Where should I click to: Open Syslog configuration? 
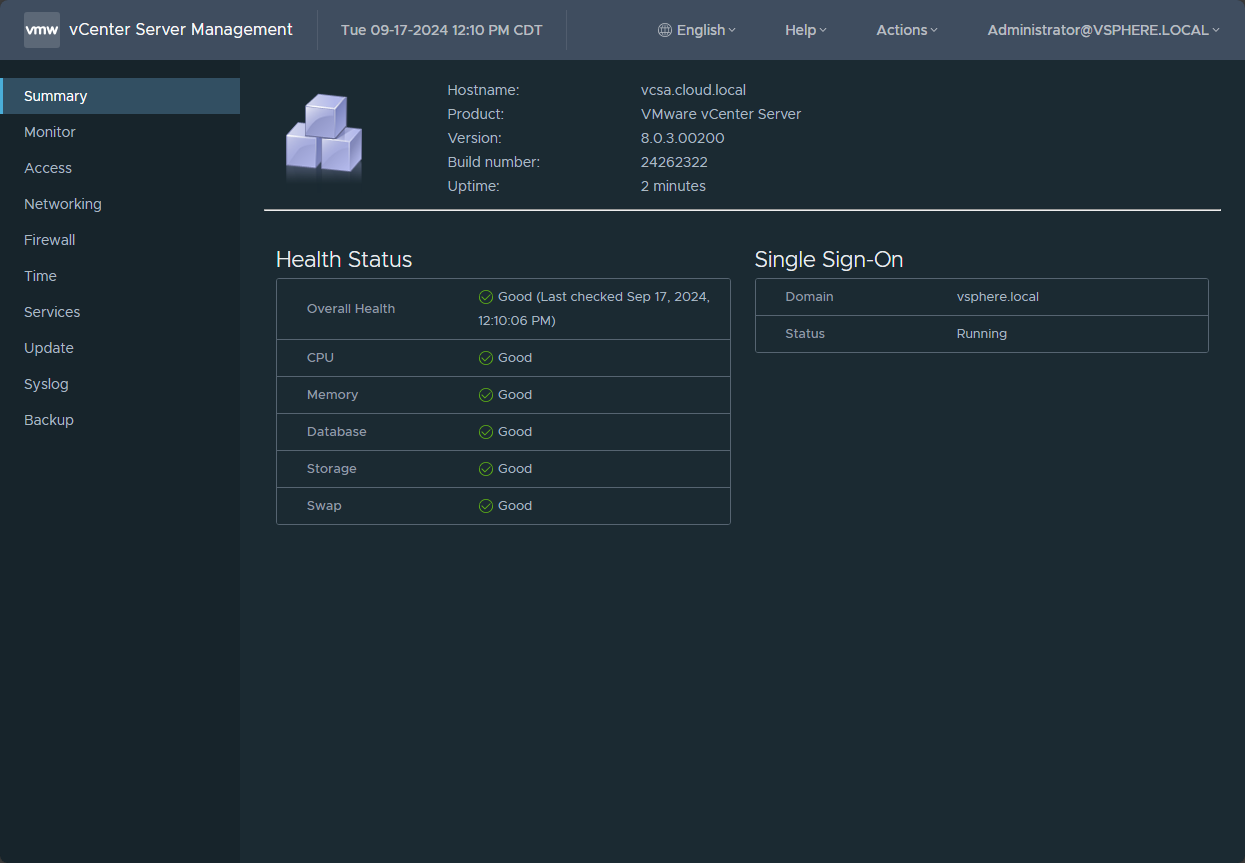(120, 384)
